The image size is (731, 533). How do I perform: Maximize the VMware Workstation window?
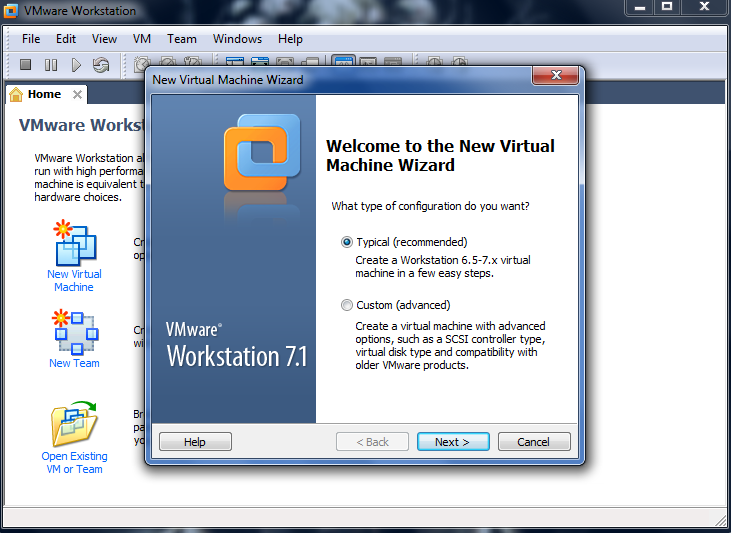pyautogui.click(x=667, y=7)
